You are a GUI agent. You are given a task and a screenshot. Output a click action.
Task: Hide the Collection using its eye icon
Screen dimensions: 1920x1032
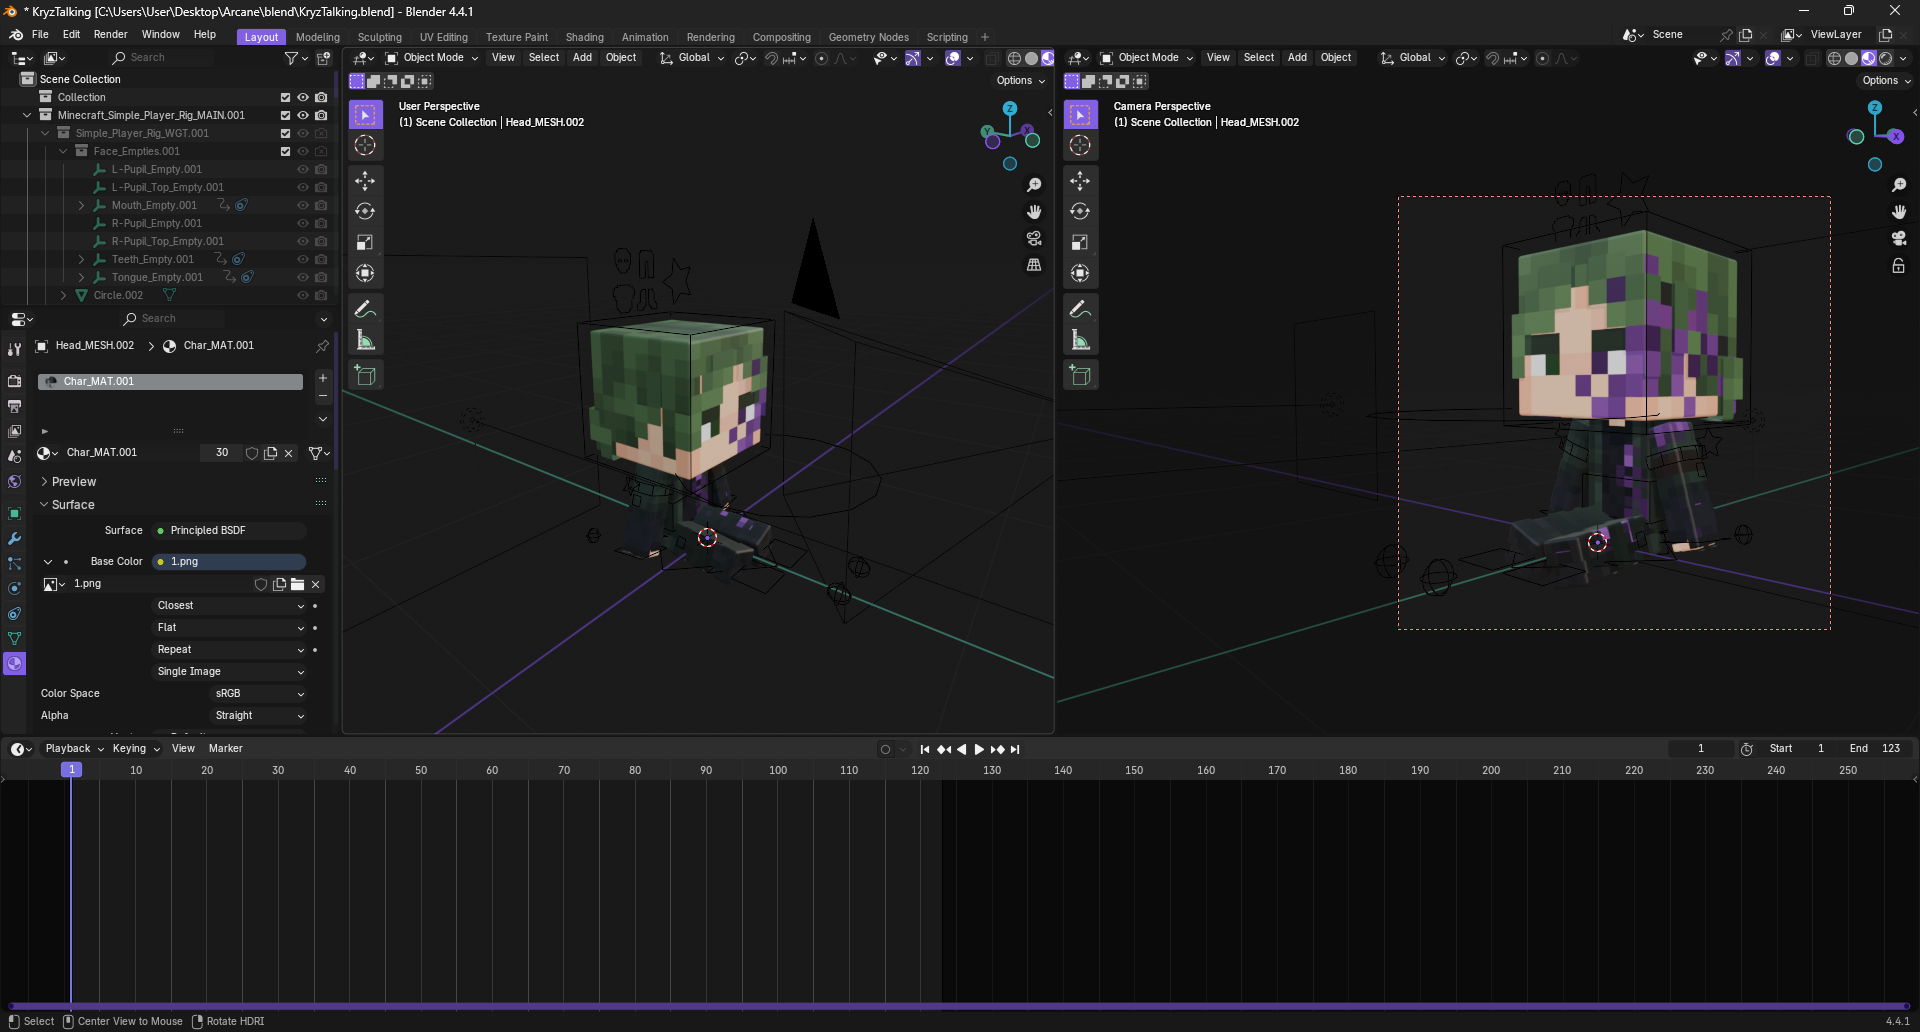click(x=303, y=98)
